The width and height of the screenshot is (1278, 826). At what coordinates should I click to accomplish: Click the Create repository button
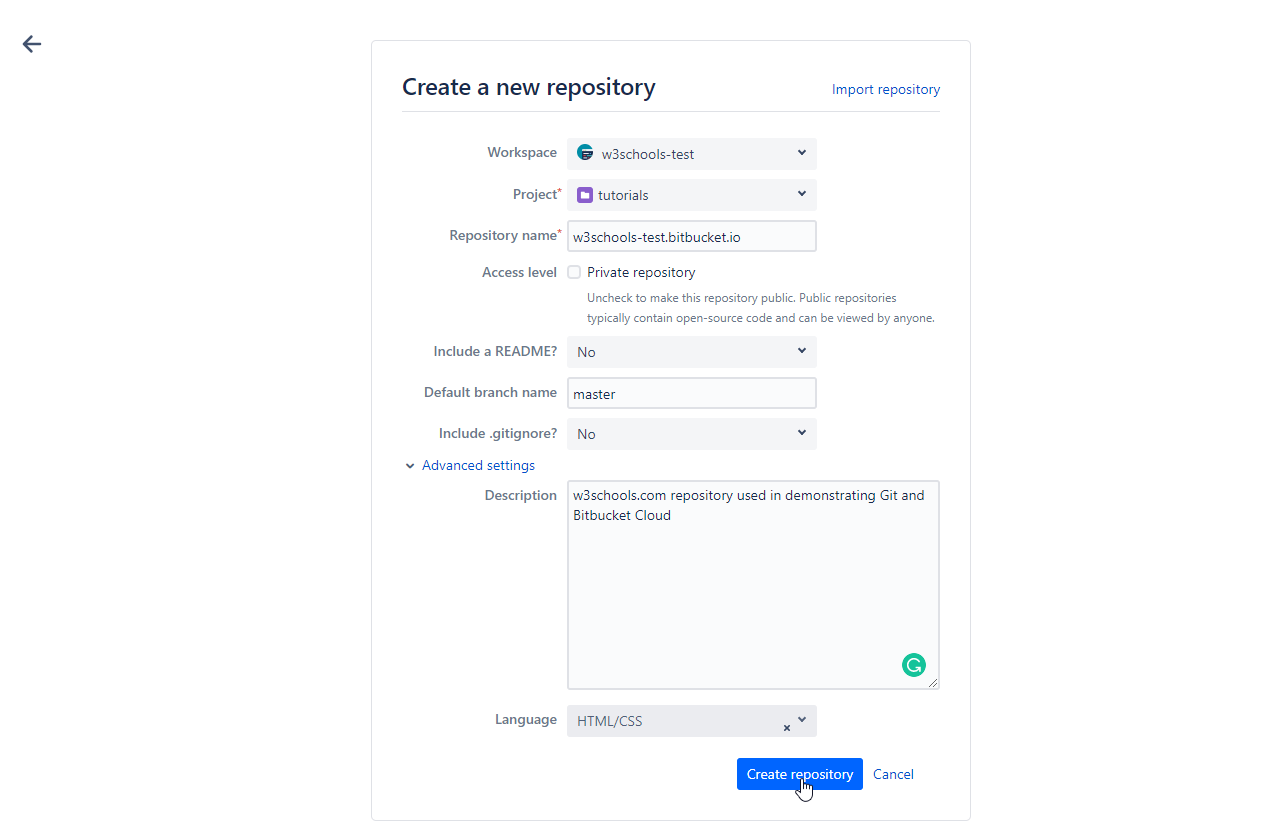799,774
